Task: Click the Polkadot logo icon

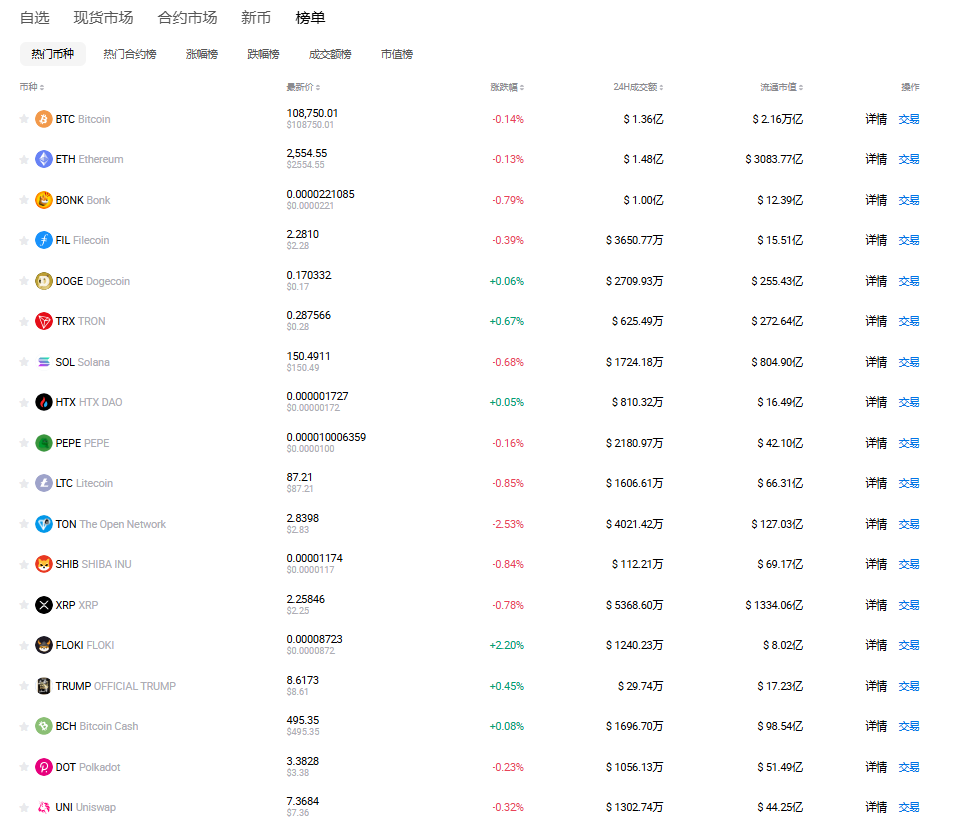Action: click(x=44, y=767)
